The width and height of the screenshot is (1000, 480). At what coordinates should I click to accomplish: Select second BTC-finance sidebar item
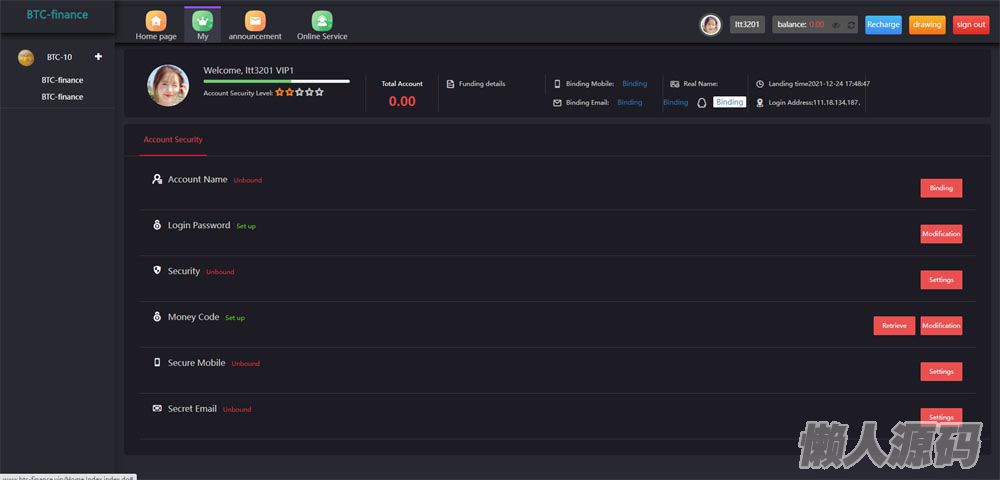(62, 97)
